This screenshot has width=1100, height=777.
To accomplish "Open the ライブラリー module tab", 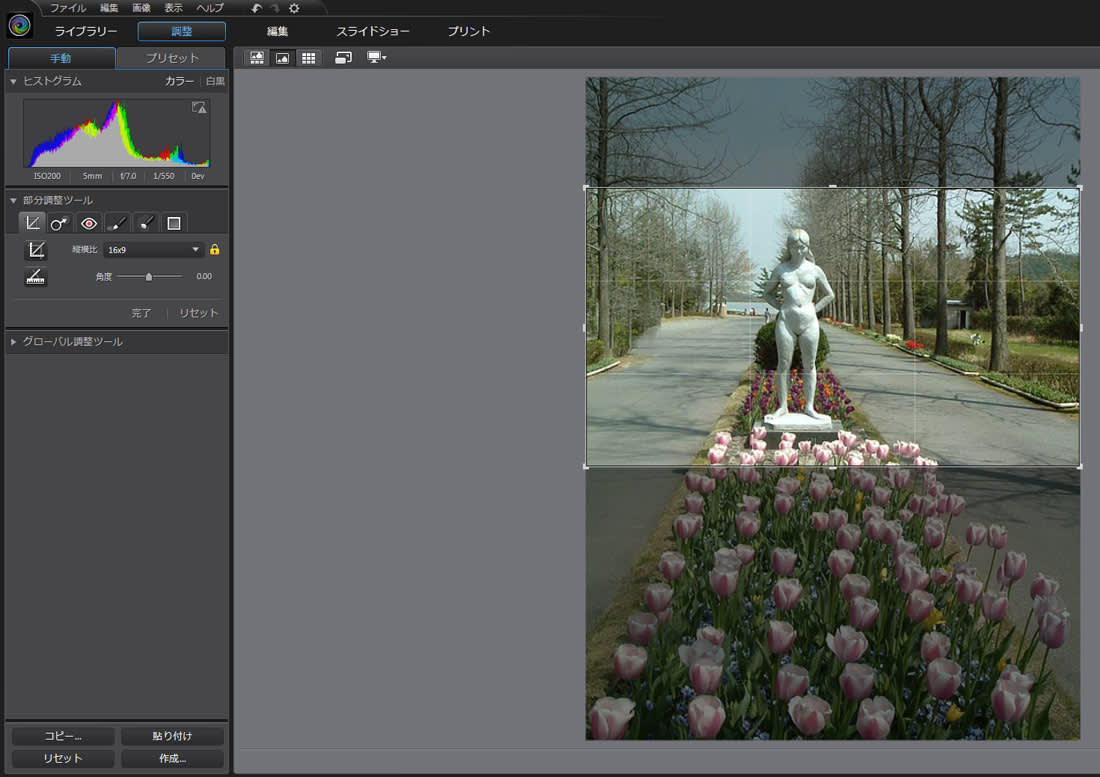I will pos(86,31).
